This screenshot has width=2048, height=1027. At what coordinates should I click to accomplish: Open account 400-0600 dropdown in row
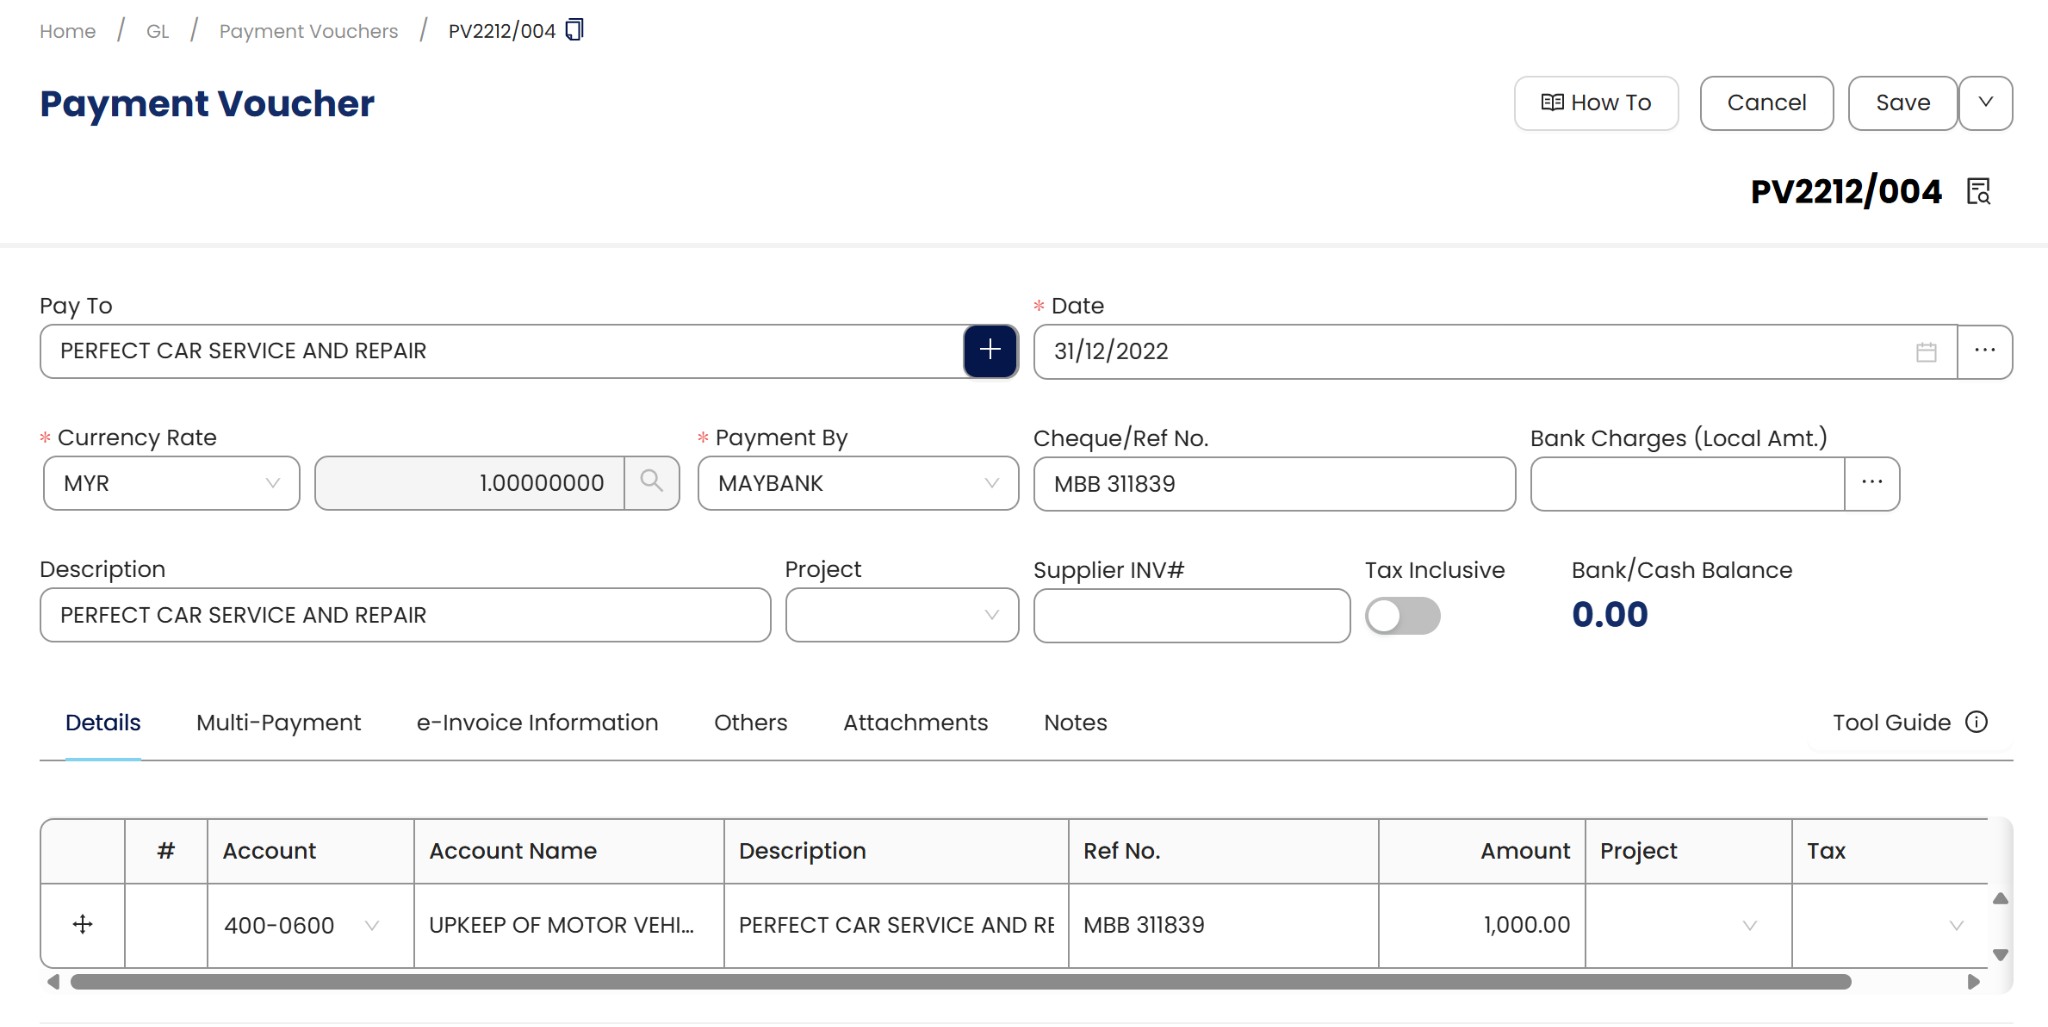pyautogui.click(x=372, y=926)
